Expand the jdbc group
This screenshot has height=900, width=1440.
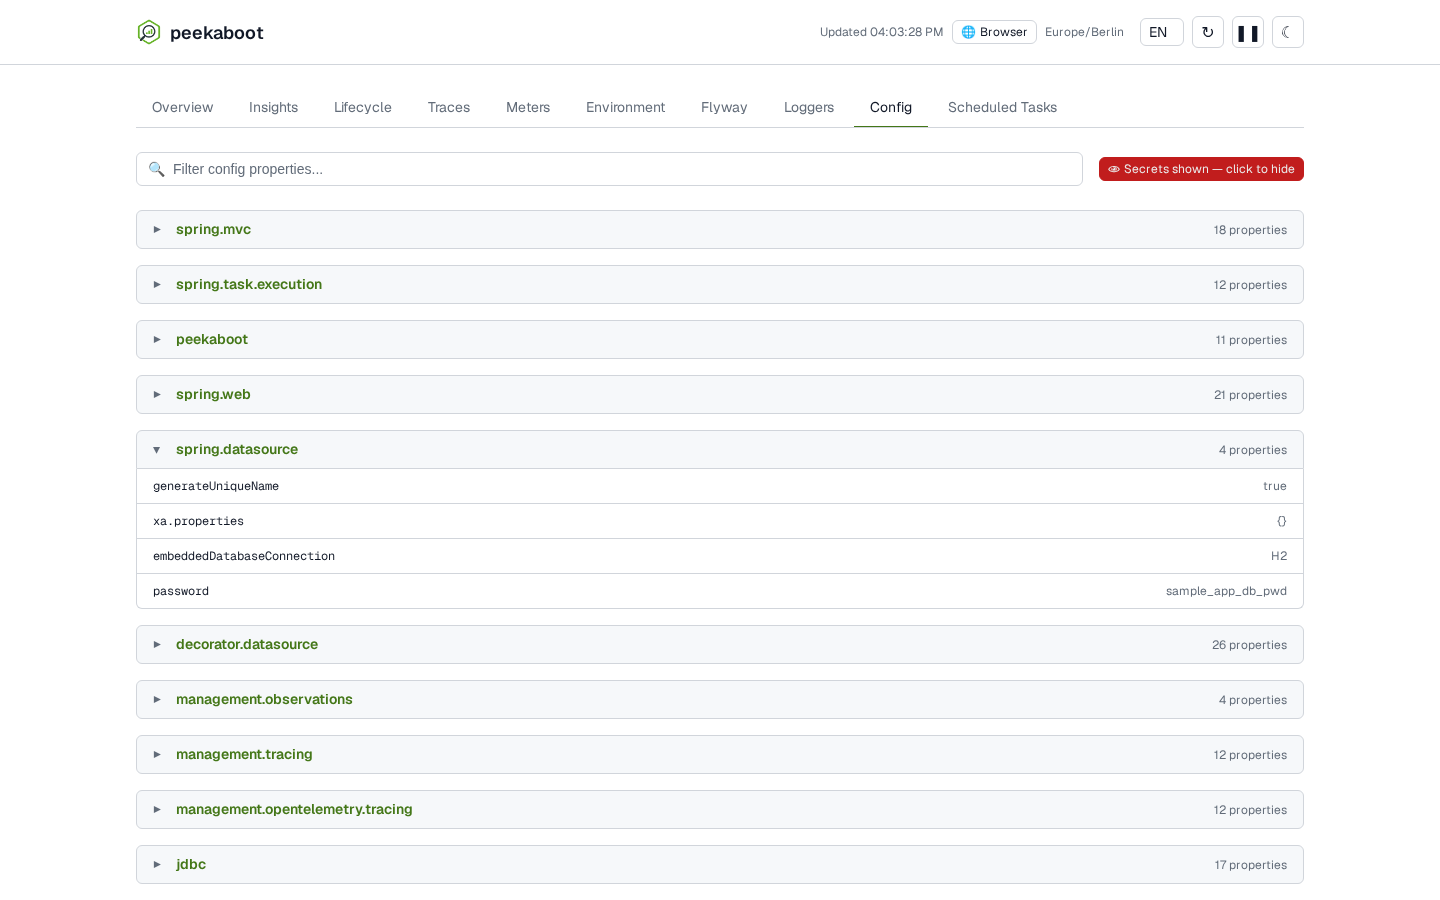[x=720, y=865]
